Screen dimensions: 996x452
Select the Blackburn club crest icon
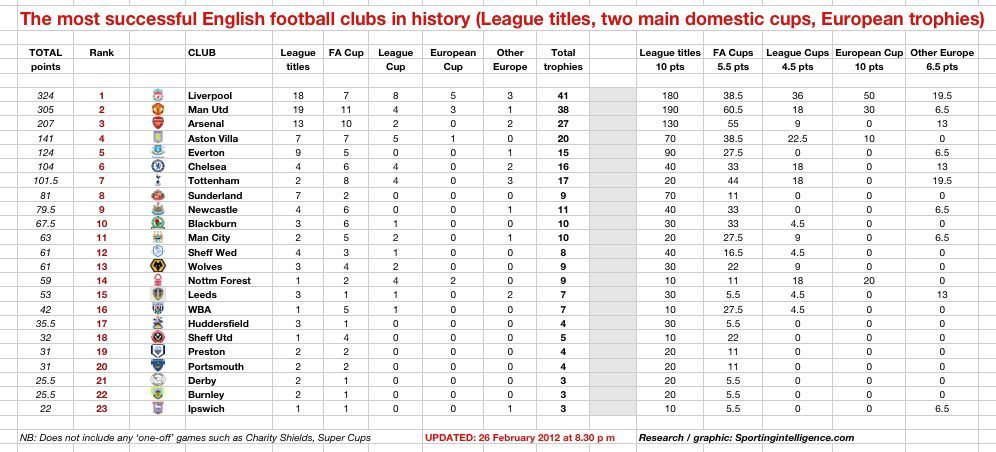tap(158, 223)
